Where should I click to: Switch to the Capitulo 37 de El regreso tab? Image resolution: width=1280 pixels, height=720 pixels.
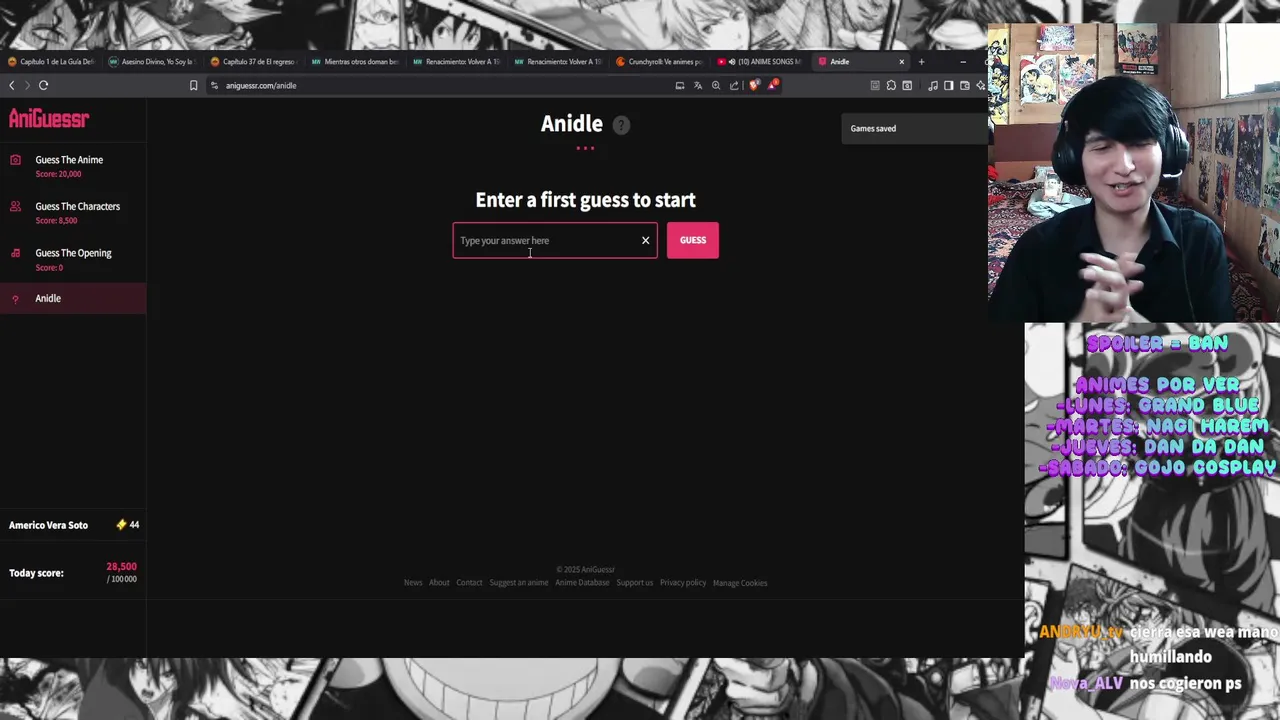point(253,61)
